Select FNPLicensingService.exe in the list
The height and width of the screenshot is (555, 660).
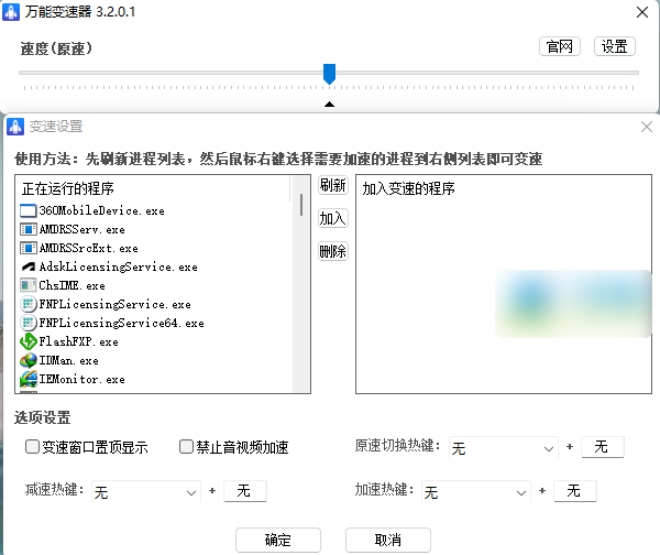[115, 304]
